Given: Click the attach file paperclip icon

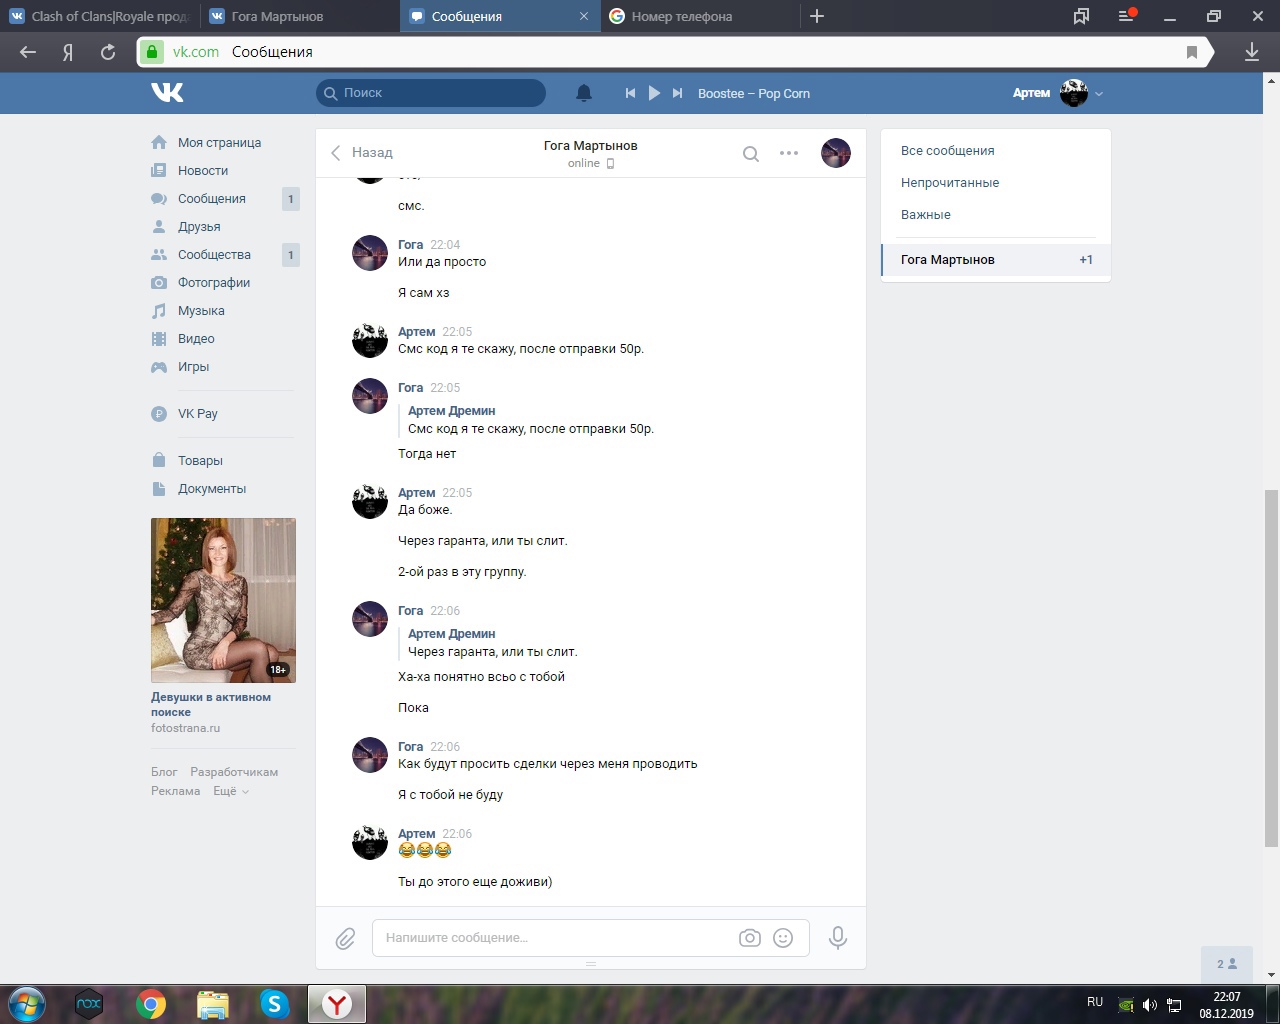Looking at the screenshot, I should pyautogui.click(x=345, y=938).
